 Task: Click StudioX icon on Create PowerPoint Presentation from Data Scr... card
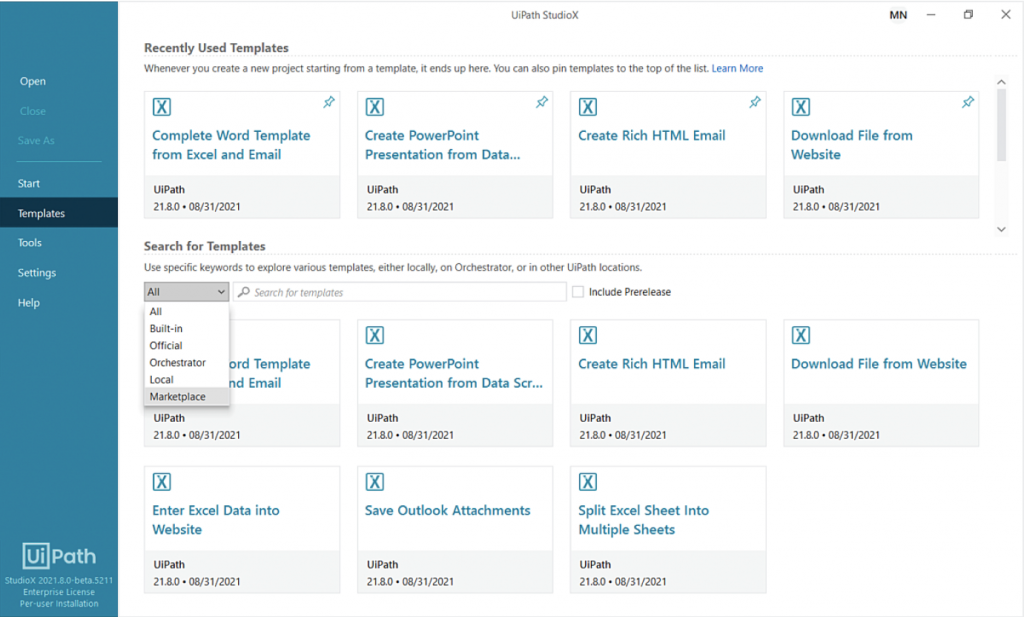(x=375, y=336)
